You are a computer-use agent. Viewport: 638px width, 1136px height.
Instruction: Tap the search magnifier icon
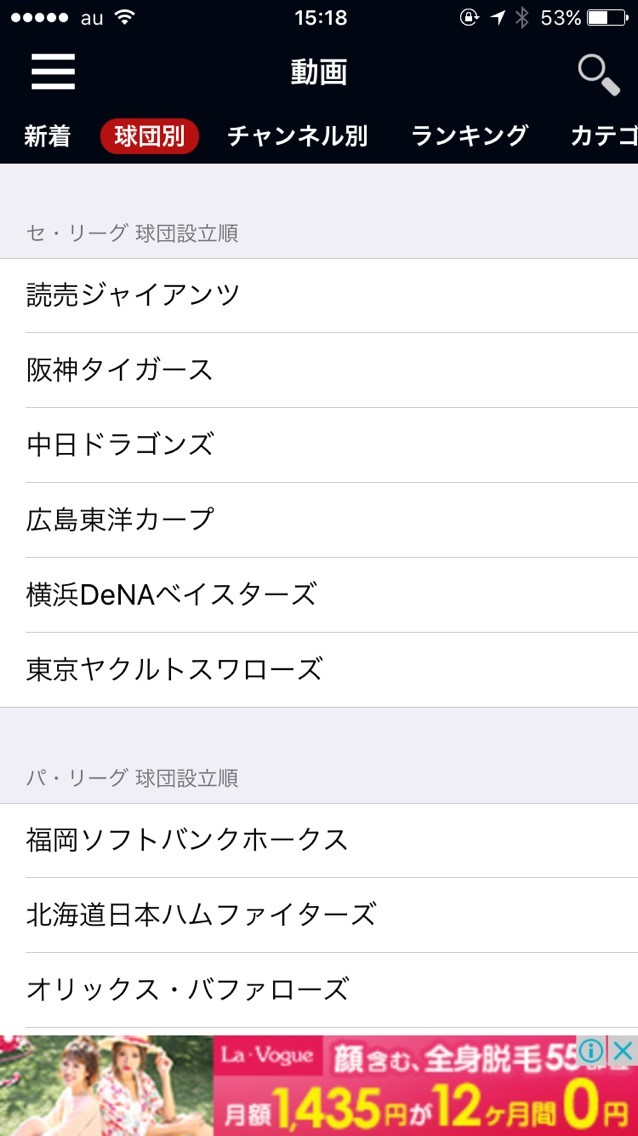click(598, 74)
